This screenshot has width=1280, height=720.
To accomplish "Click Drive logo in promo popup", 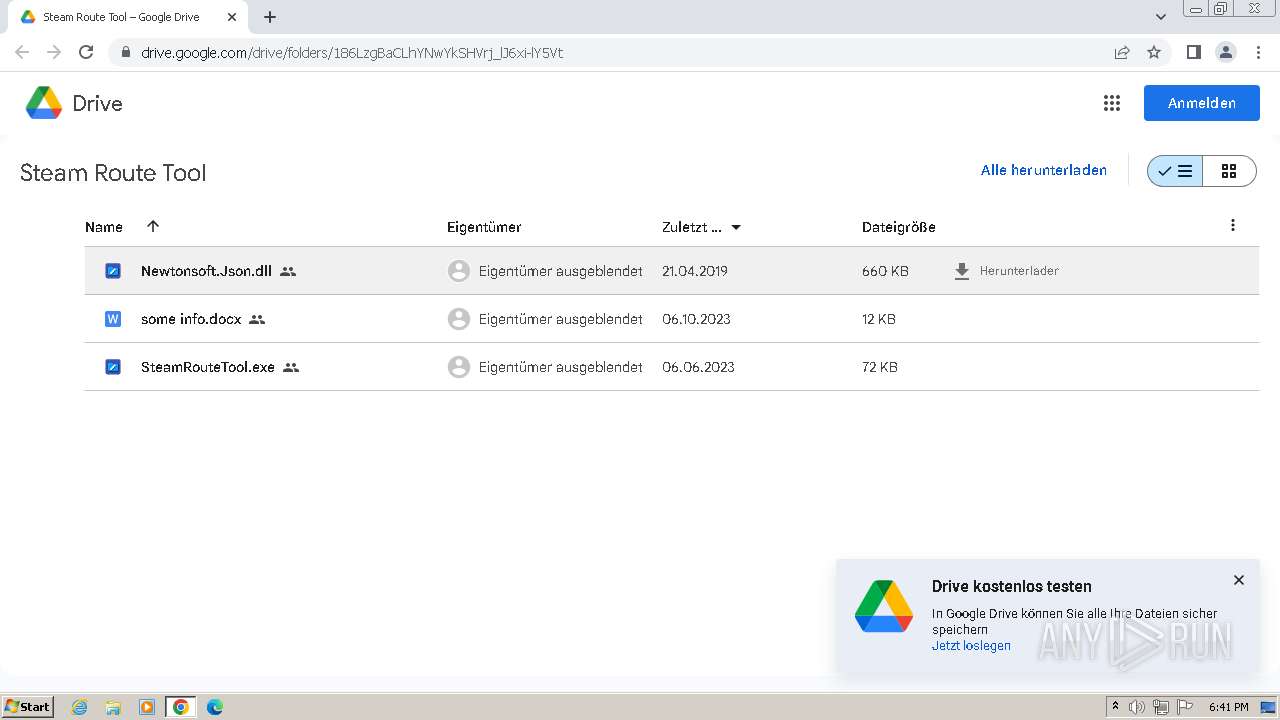I will pyautogui.click(x=884, y=607).
